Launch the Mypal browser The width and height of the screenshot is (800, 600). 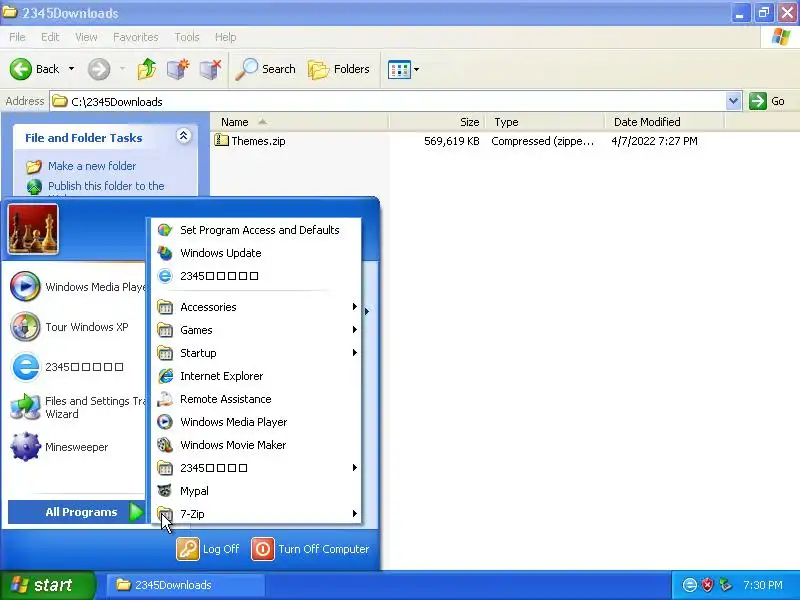tap(256, 491)
